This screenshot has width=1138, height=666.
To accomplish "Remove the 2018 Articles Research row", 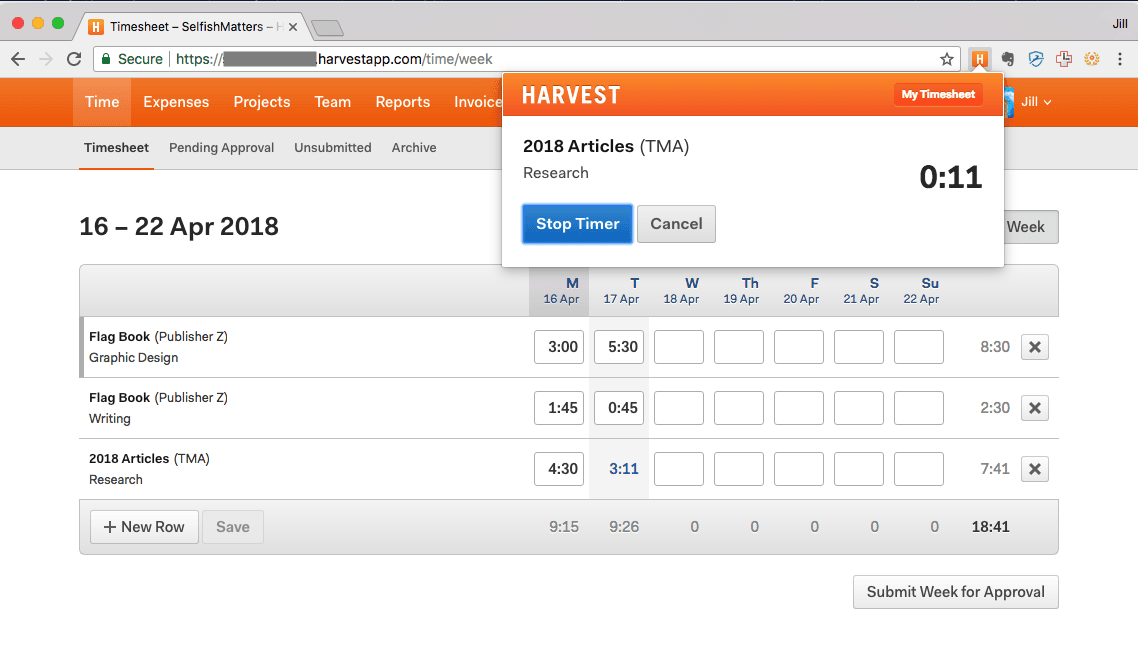I will [x=1034, y=469].
